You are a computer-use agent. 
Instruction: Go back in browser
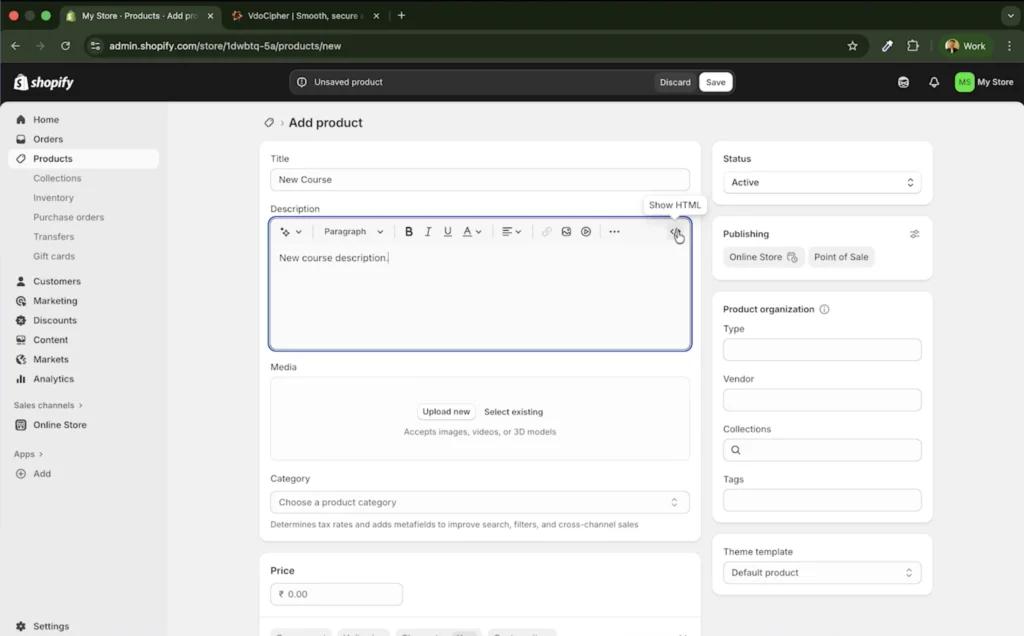point(16,46)
